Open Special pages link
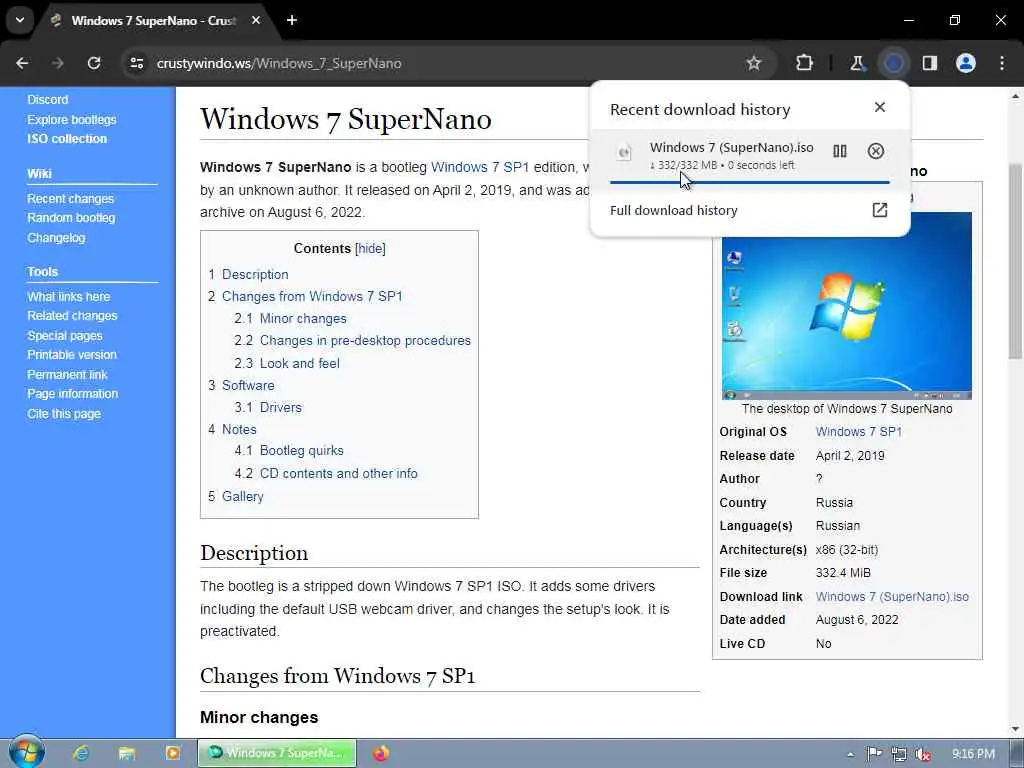 pyautogui.click(x=65, y=336)
